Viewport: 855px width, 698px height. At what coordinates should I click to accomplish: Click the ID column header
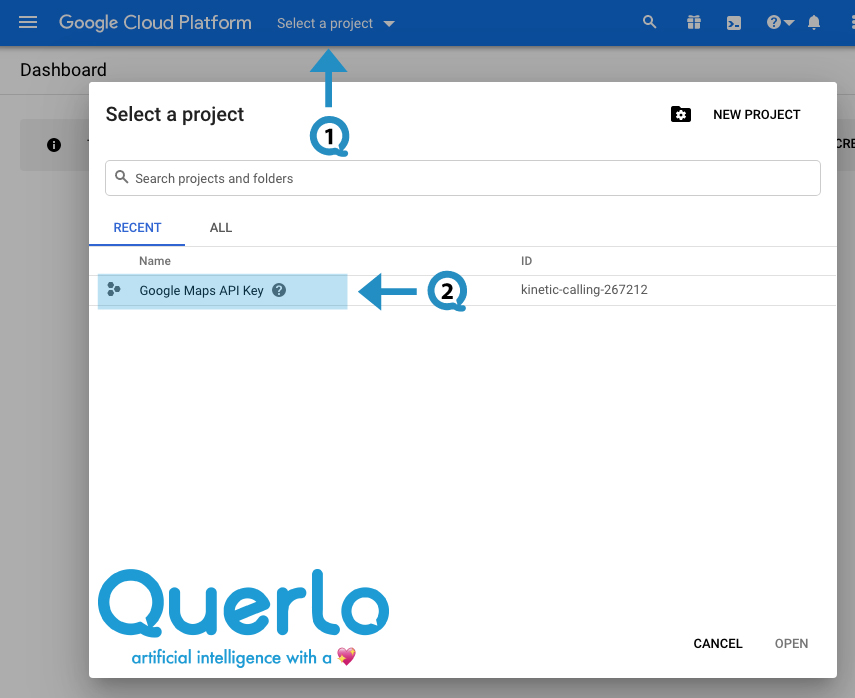(526, 261)
